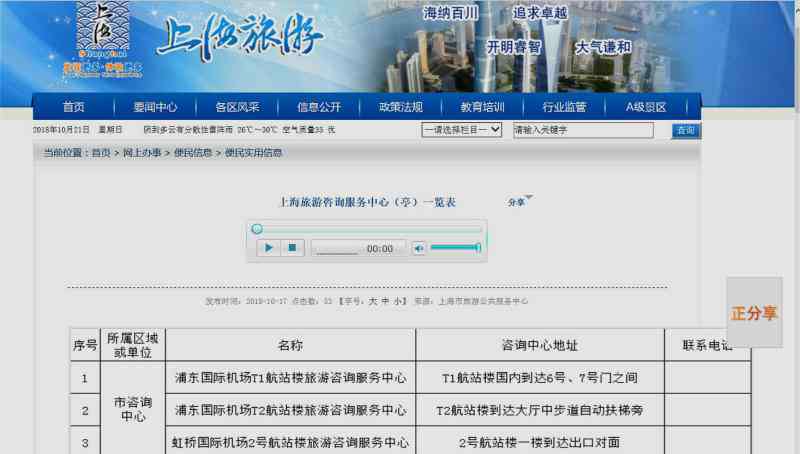Set font size to 中
Screen dimensions: 800x454
click(x=385, y=301)
